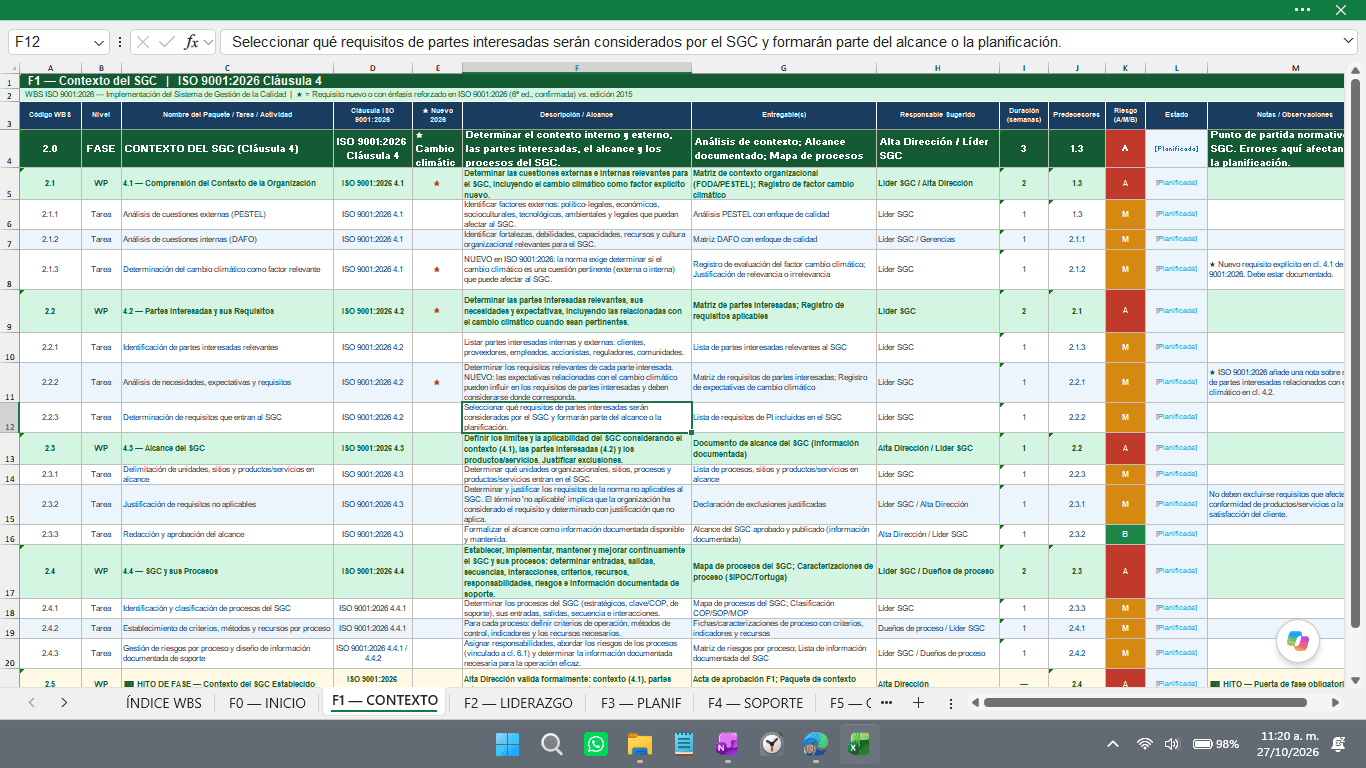Click into the formula bar text
1366x768 pixels.
point(778,42)
